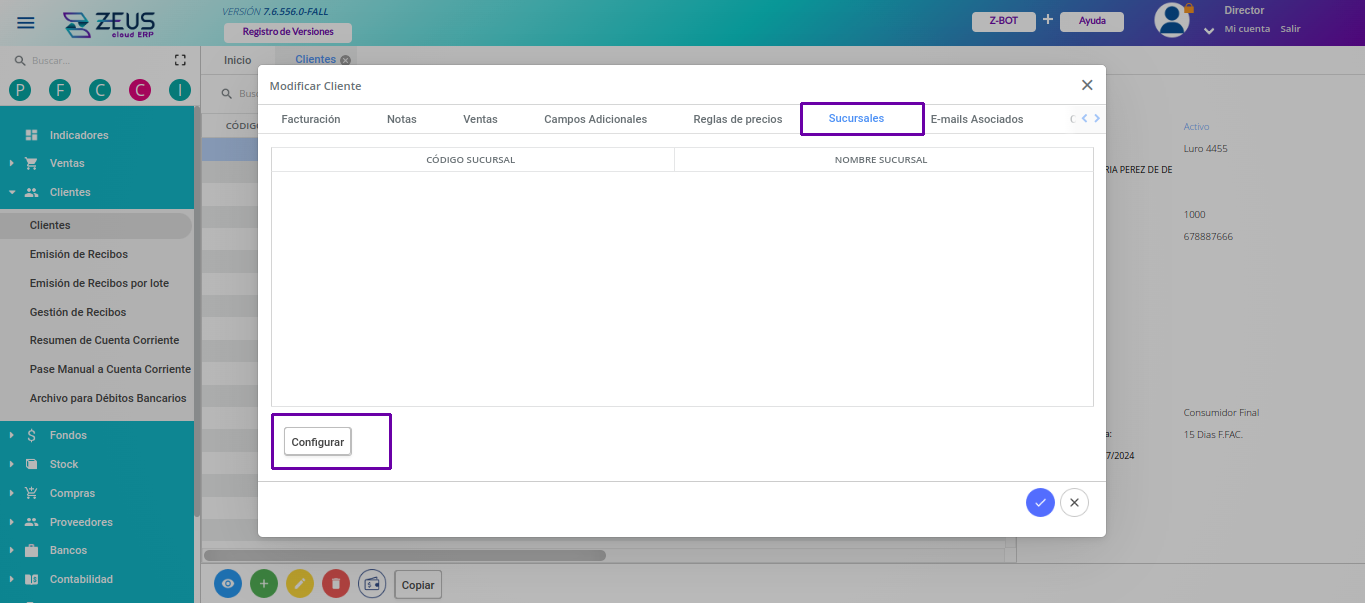Click the Registro de Versiones button
Screen dimensions: 1365x603
[x=288, y=32]
